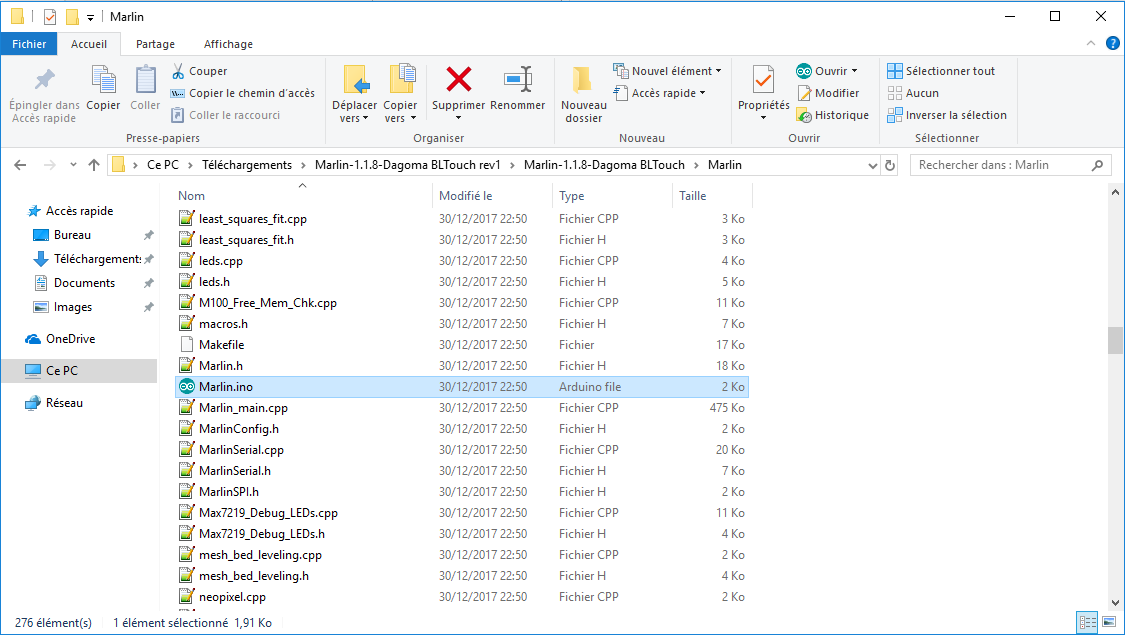This screenshot has height=635, width=1125.
Task: Expand the Ouvrir dropdown arrow
Action: pyautogui.click(x=855, y=71)
